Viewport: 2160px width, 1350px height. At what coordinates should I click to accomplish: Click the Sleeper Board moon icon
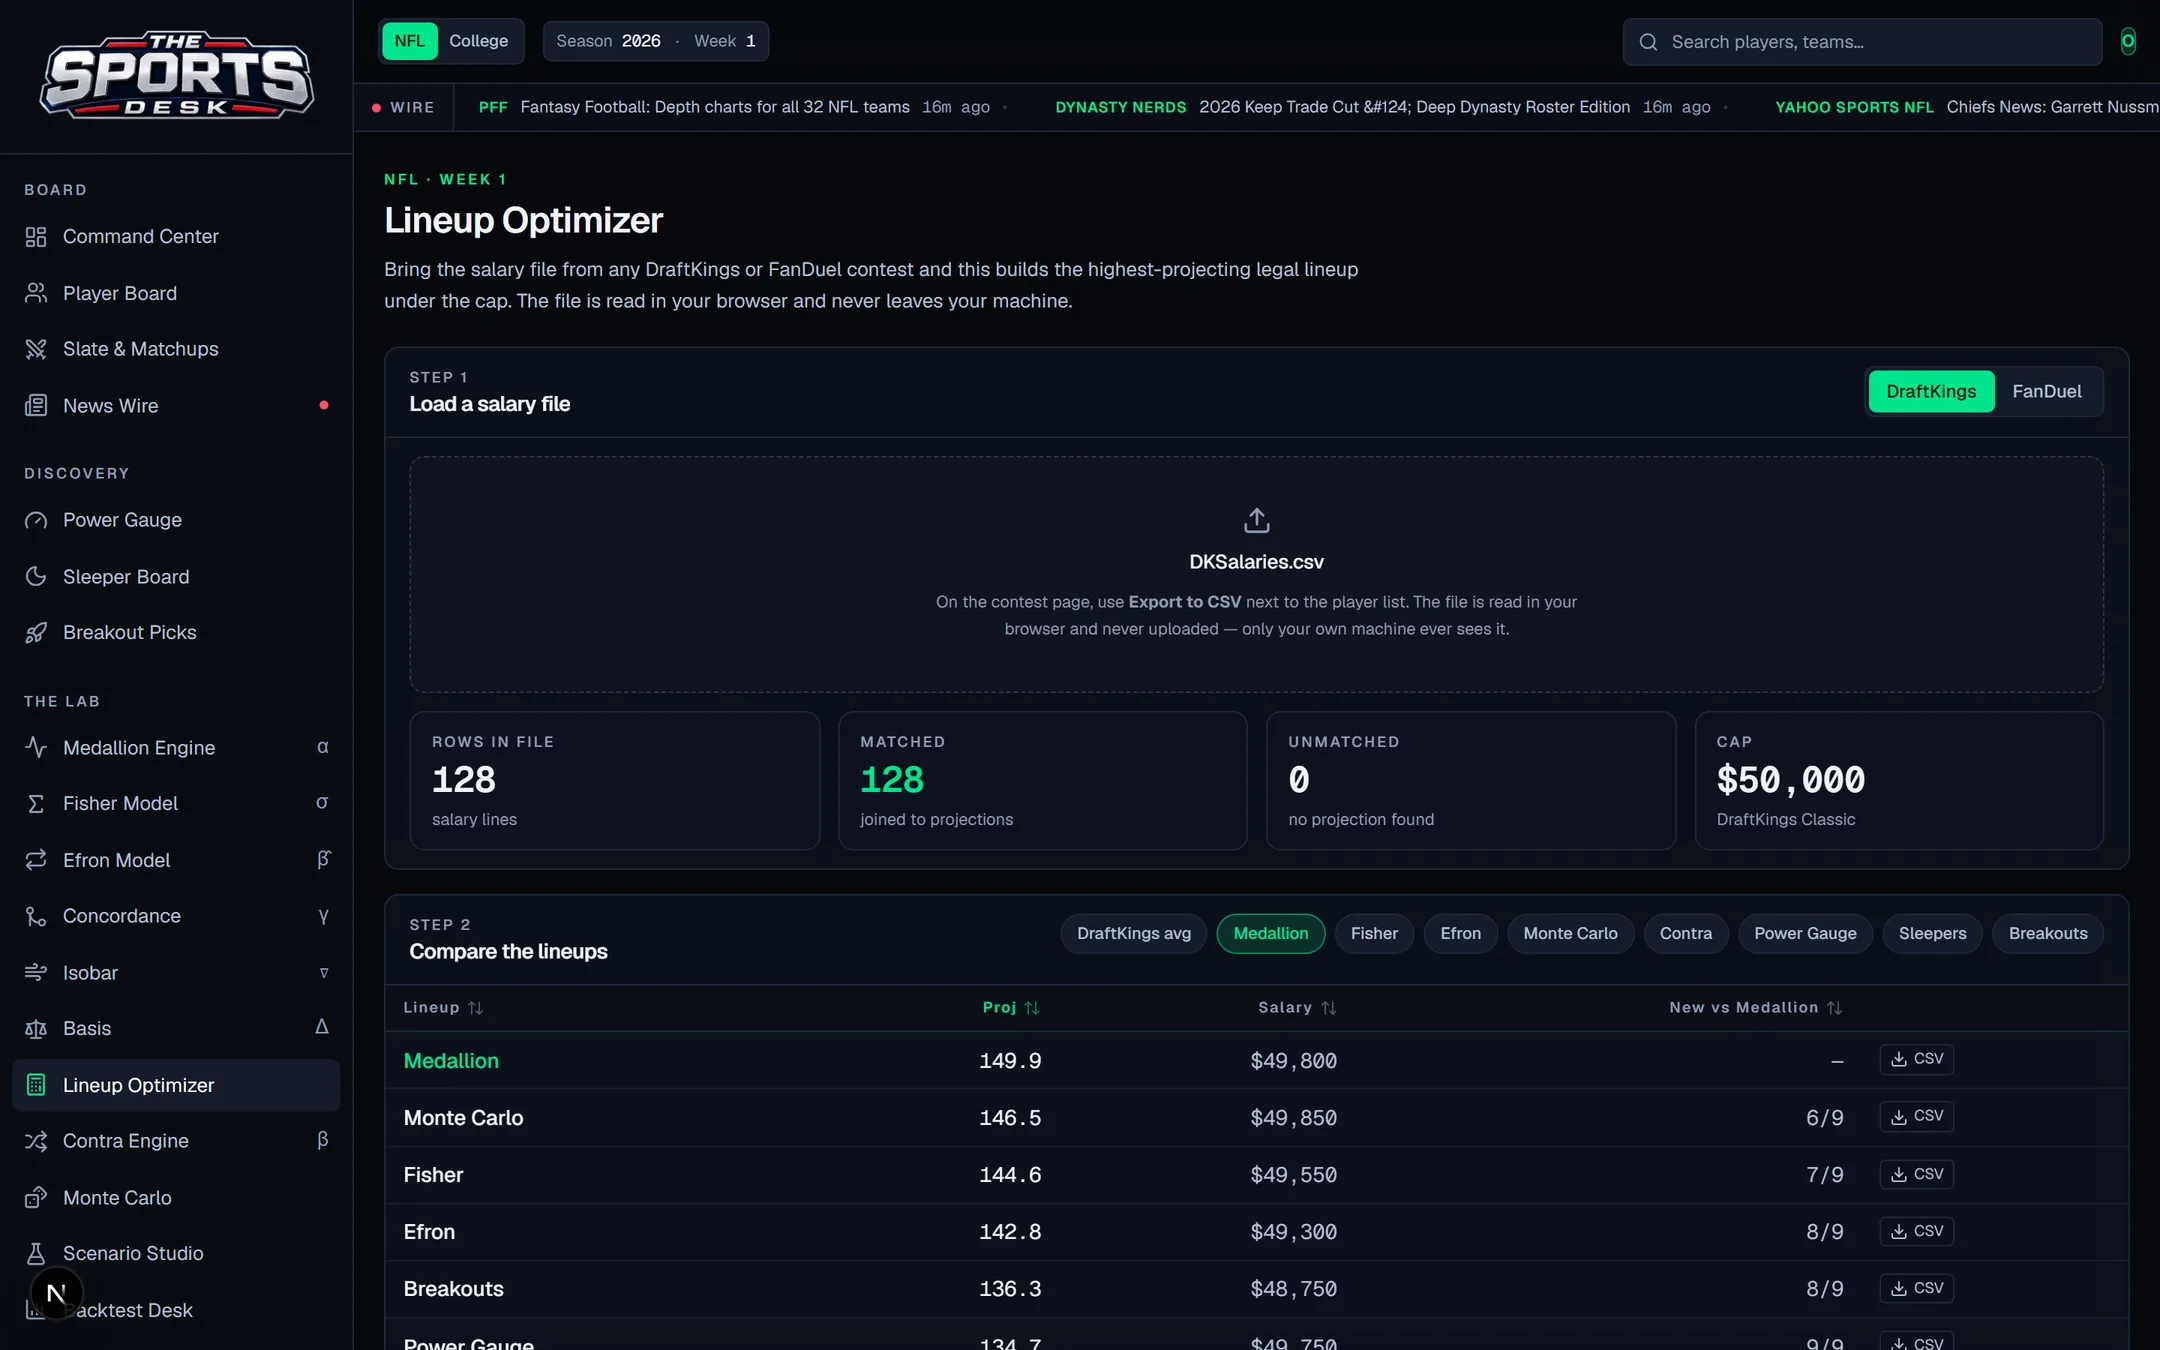pos(36,576)
